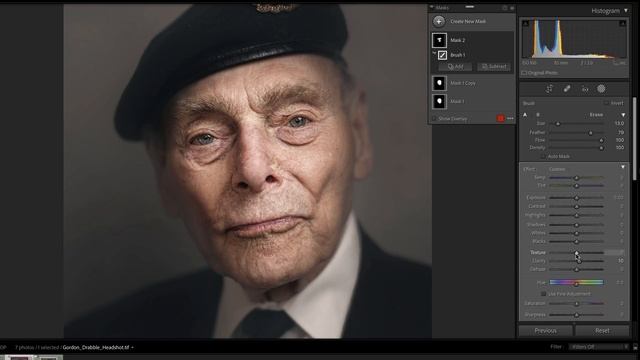The width and height of the screenshot is (640, 360).
Task: Adjust the Exposure slider
Action: point(576,198)
